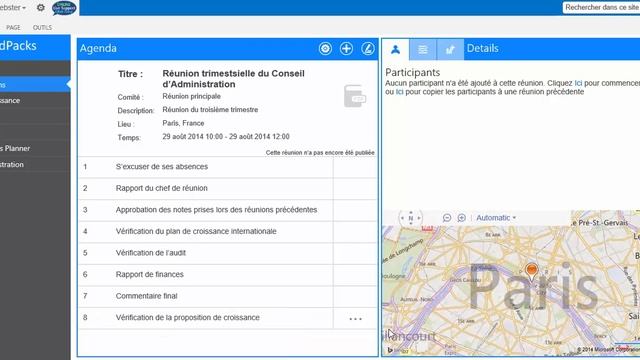Click the 'Paris, France' location value
The width and height of the screenshot is (640, 360).
point(183,123)
